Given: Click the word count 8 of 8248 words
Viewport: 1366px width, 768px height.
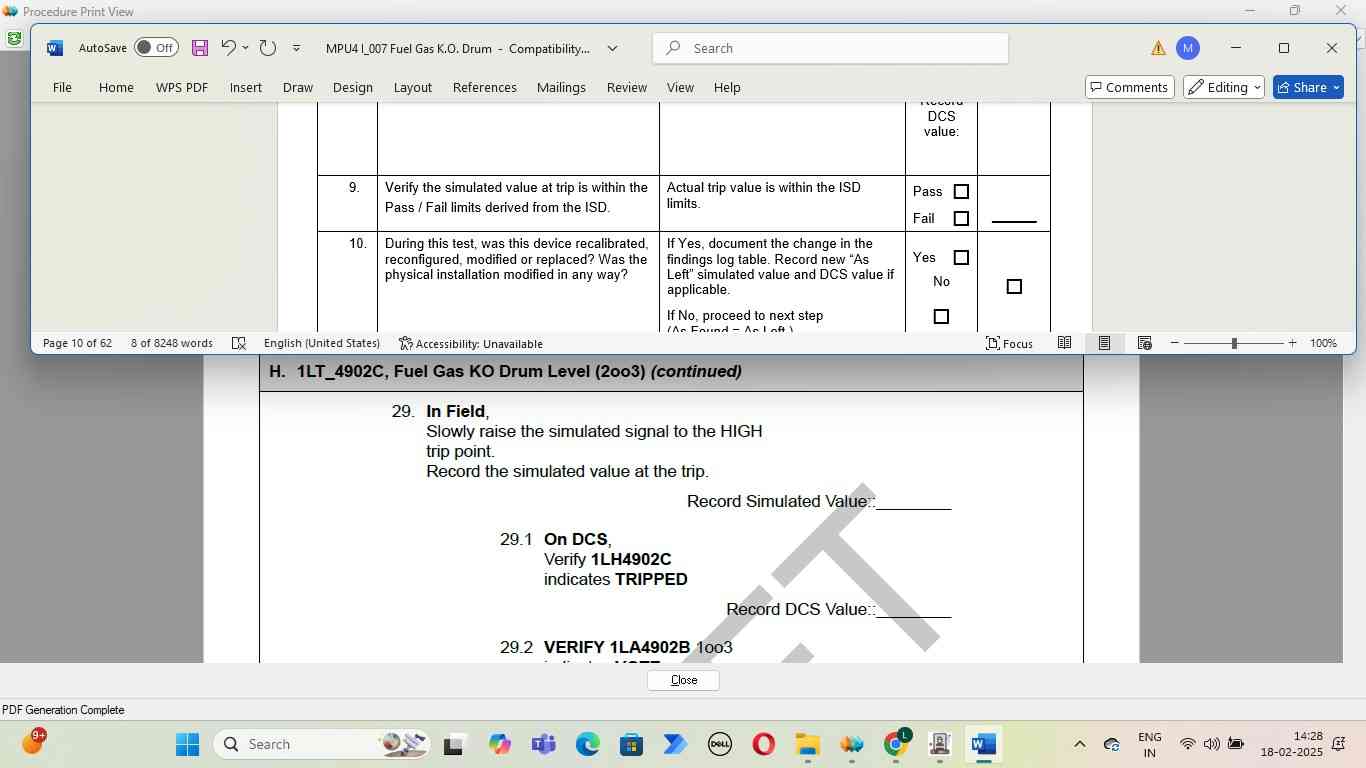Looking at the screenshot, I should pos(172,343).
